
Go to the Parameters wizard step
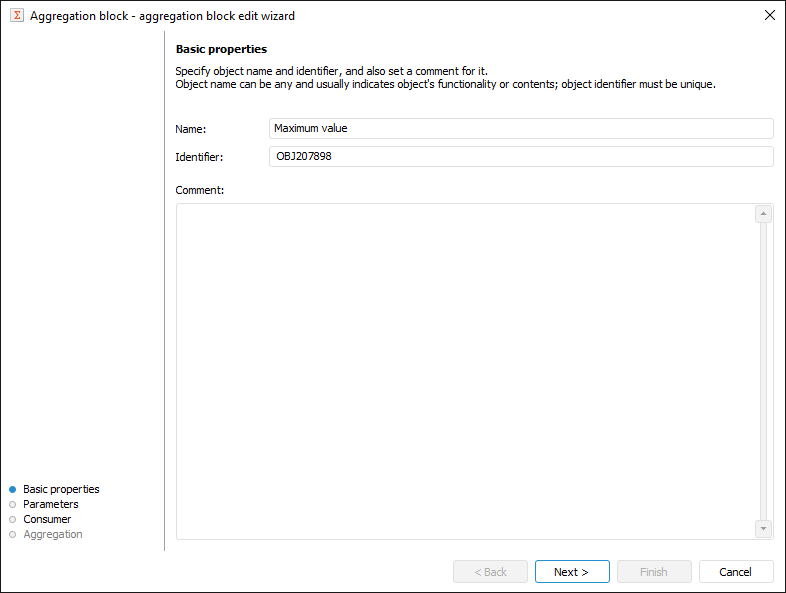tap(51, 504)
